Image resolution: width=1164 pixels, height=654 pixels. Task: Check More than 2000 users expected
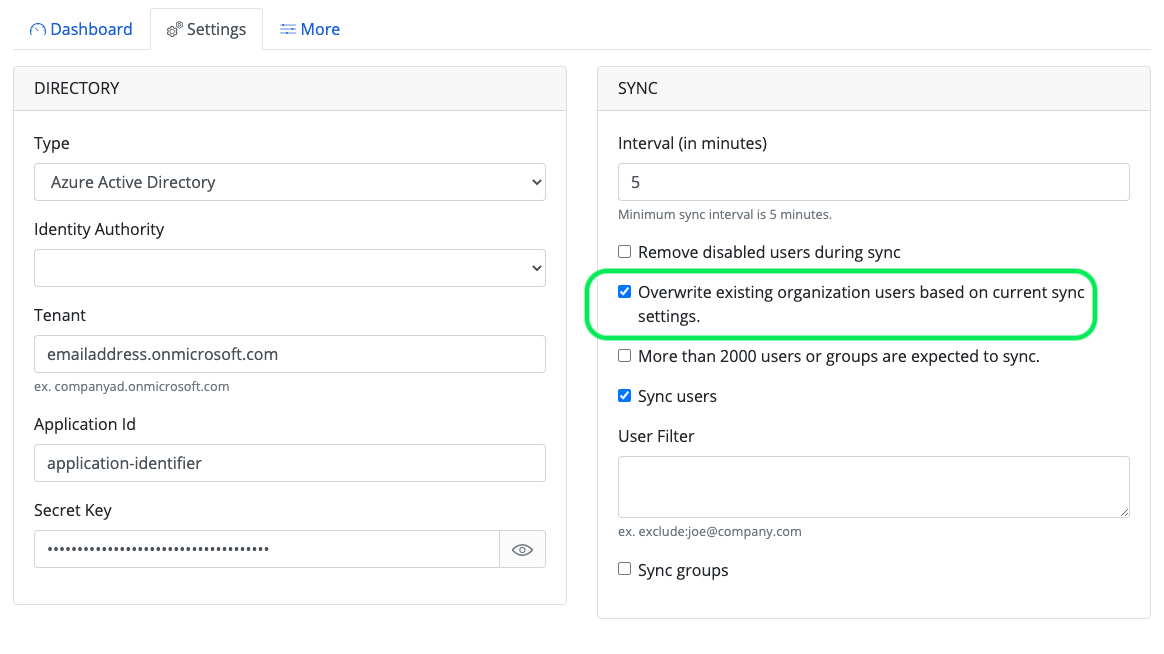(x=624, y=356)
